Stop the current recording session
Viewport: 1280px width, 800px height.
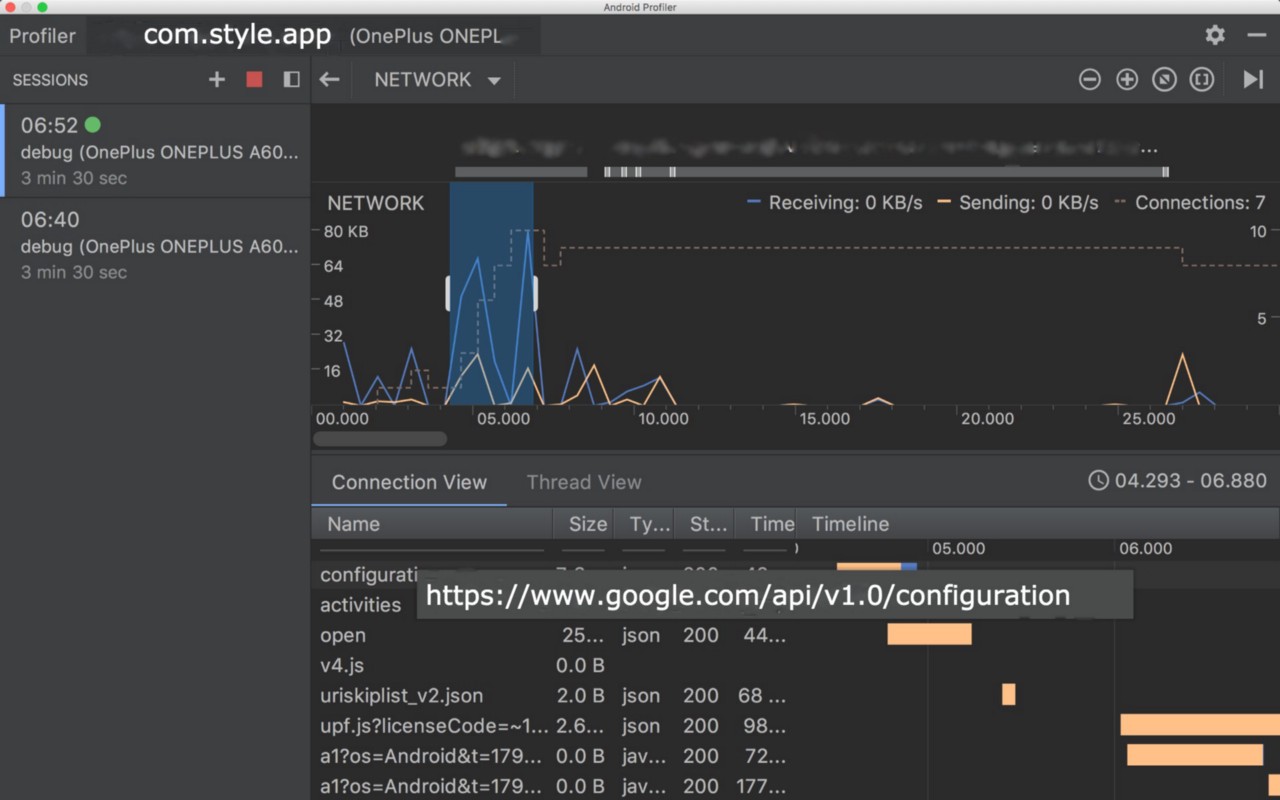click(253, 79)
